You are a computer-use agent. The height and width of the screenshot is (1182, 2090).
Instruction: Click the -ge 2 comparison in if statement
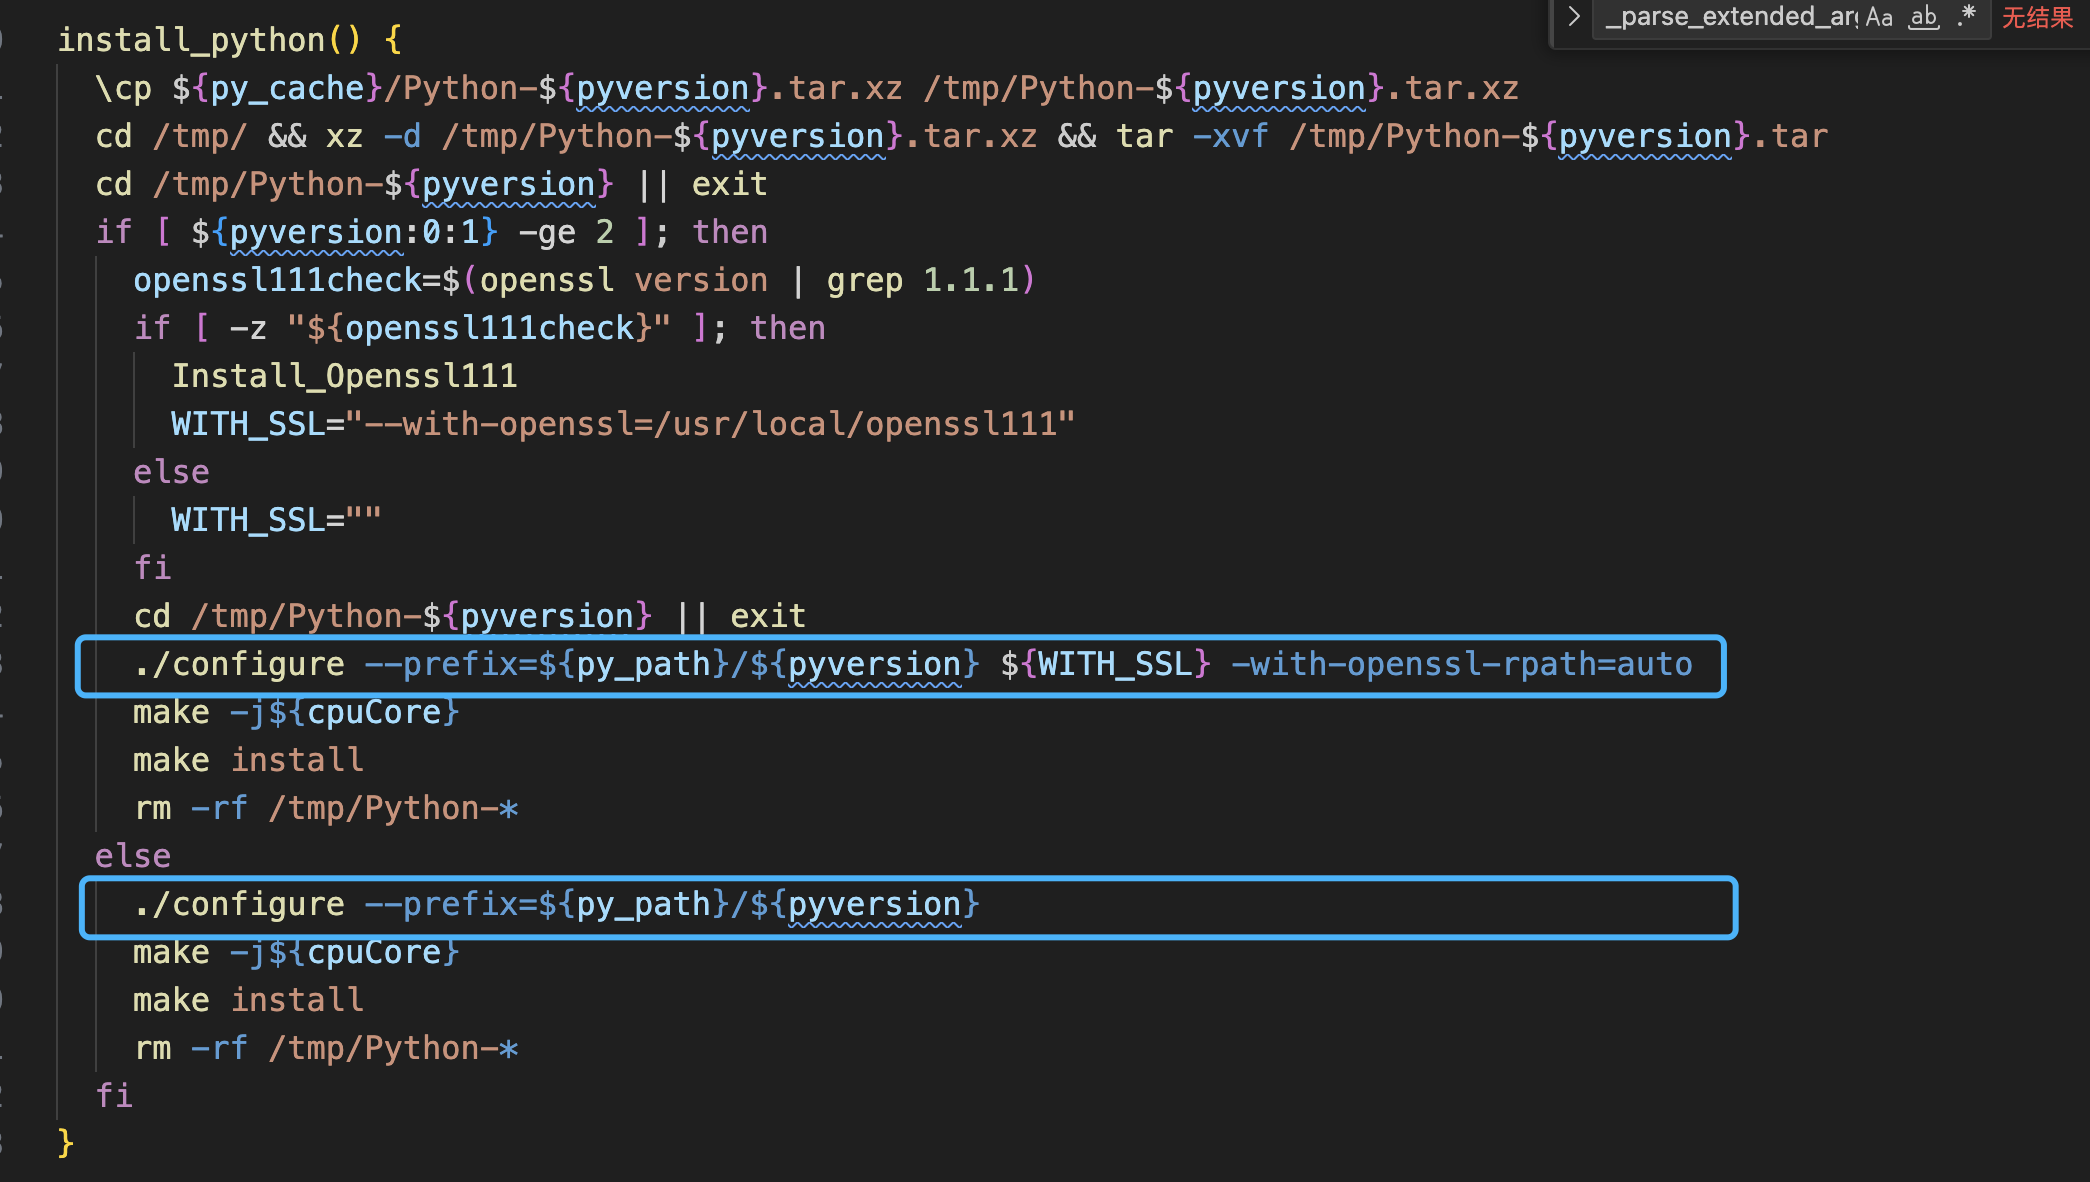[565, 232]
